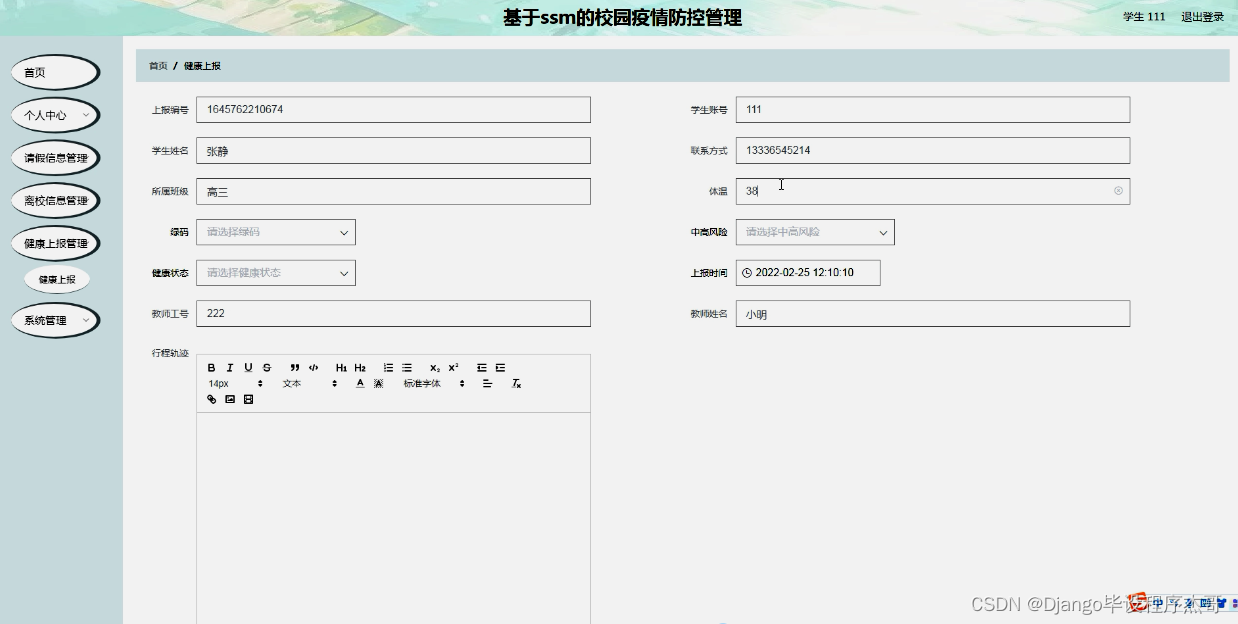Insert a blockquote in editor
Viewport: 1238px width, 624px height.
pos(295,368)
